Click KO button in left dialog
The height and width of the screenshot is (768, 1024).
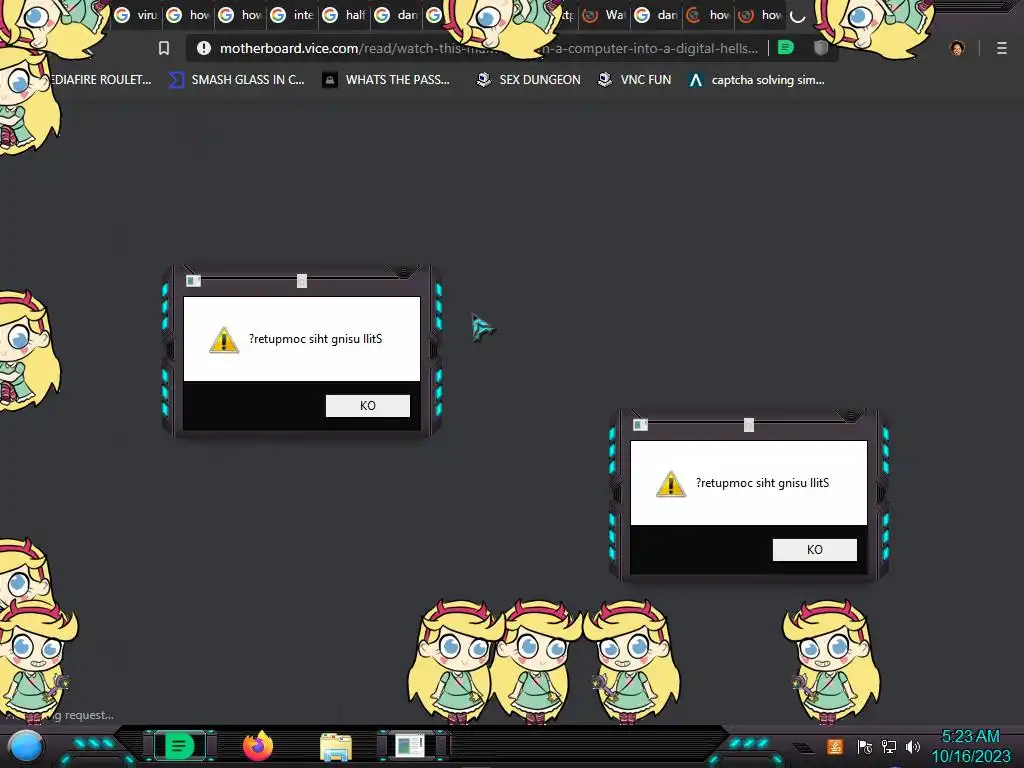[368, 406]
